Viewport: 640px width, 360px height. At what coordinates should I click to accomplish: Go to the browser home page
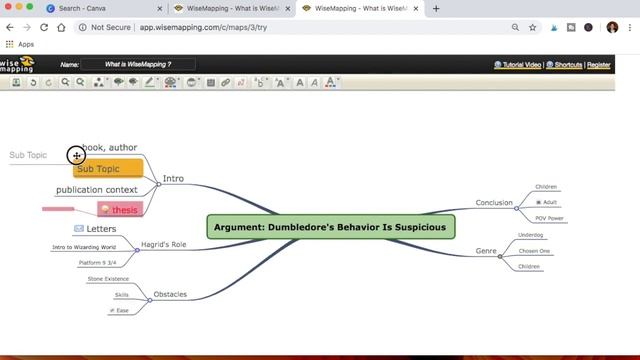pyautogui.click(x=61, y=27)
